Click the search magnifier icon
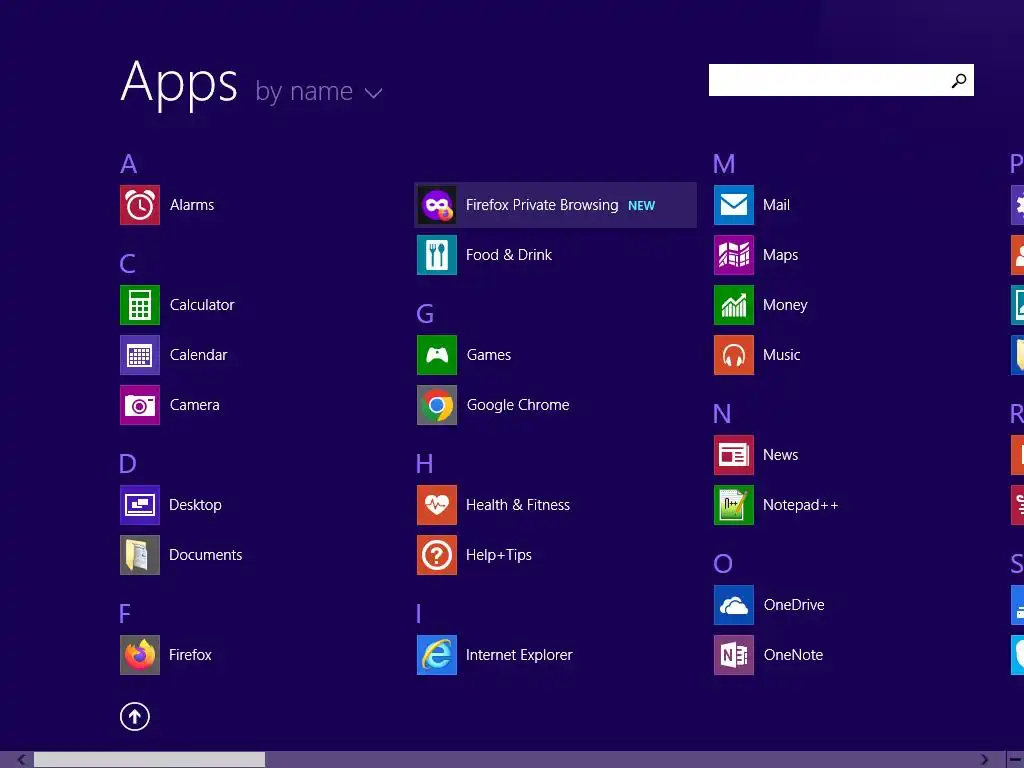 pyautogui.click(x=959, y=80)
